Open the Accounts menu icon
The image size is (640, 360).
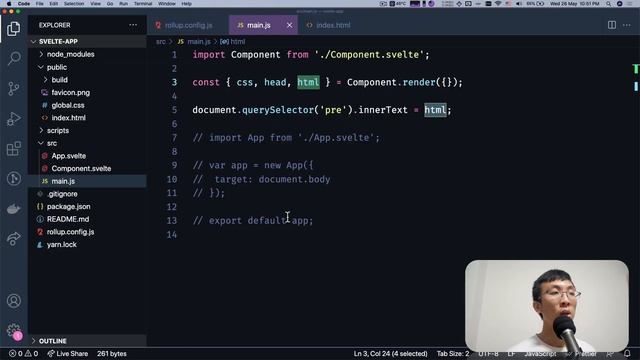click(13, 301)
